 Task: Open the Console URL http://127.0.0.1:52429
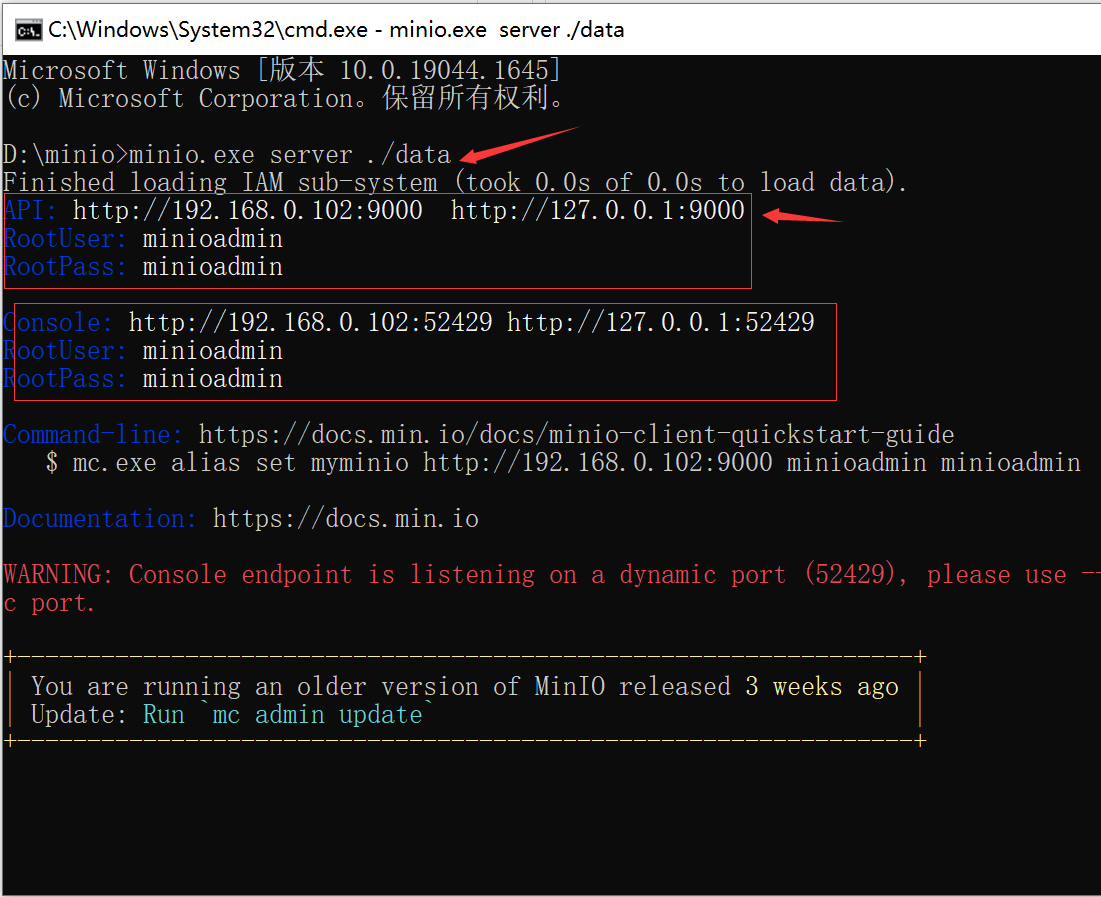point(660,323)
